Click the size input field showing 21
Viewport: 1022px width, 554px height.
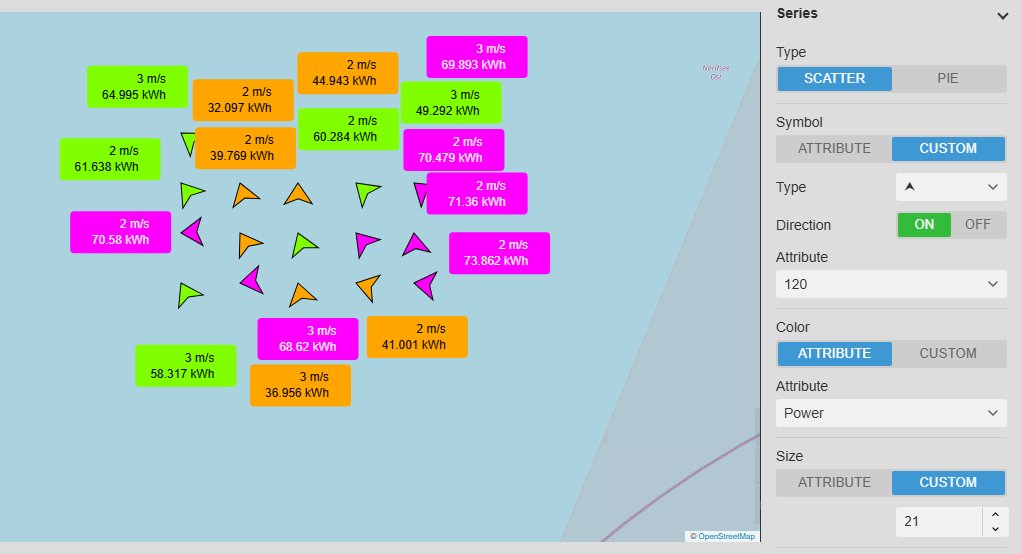click(939, 521)
